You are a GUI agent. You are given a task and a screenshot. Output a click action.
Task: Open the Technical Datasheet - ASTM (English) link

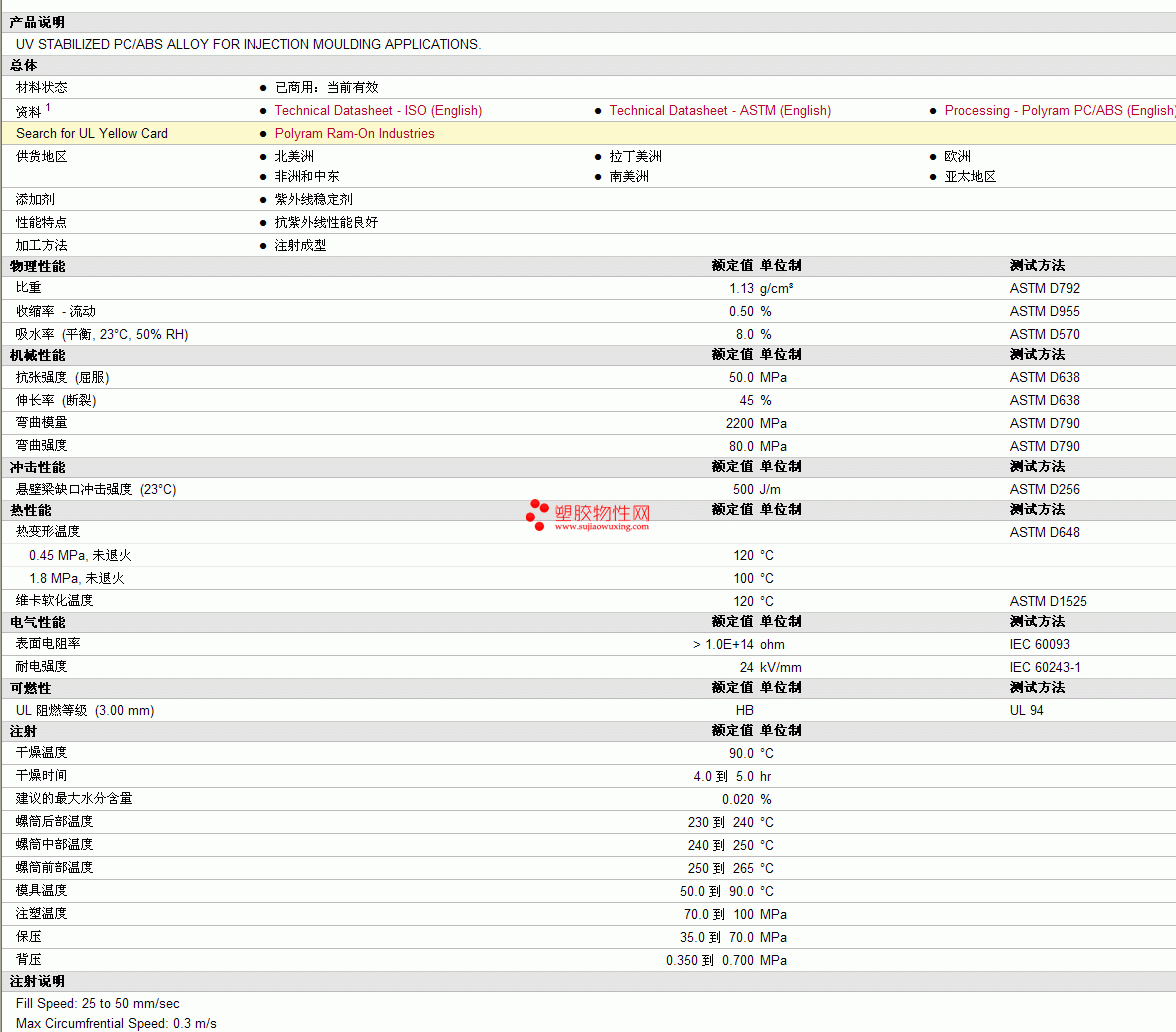[720, 111]
